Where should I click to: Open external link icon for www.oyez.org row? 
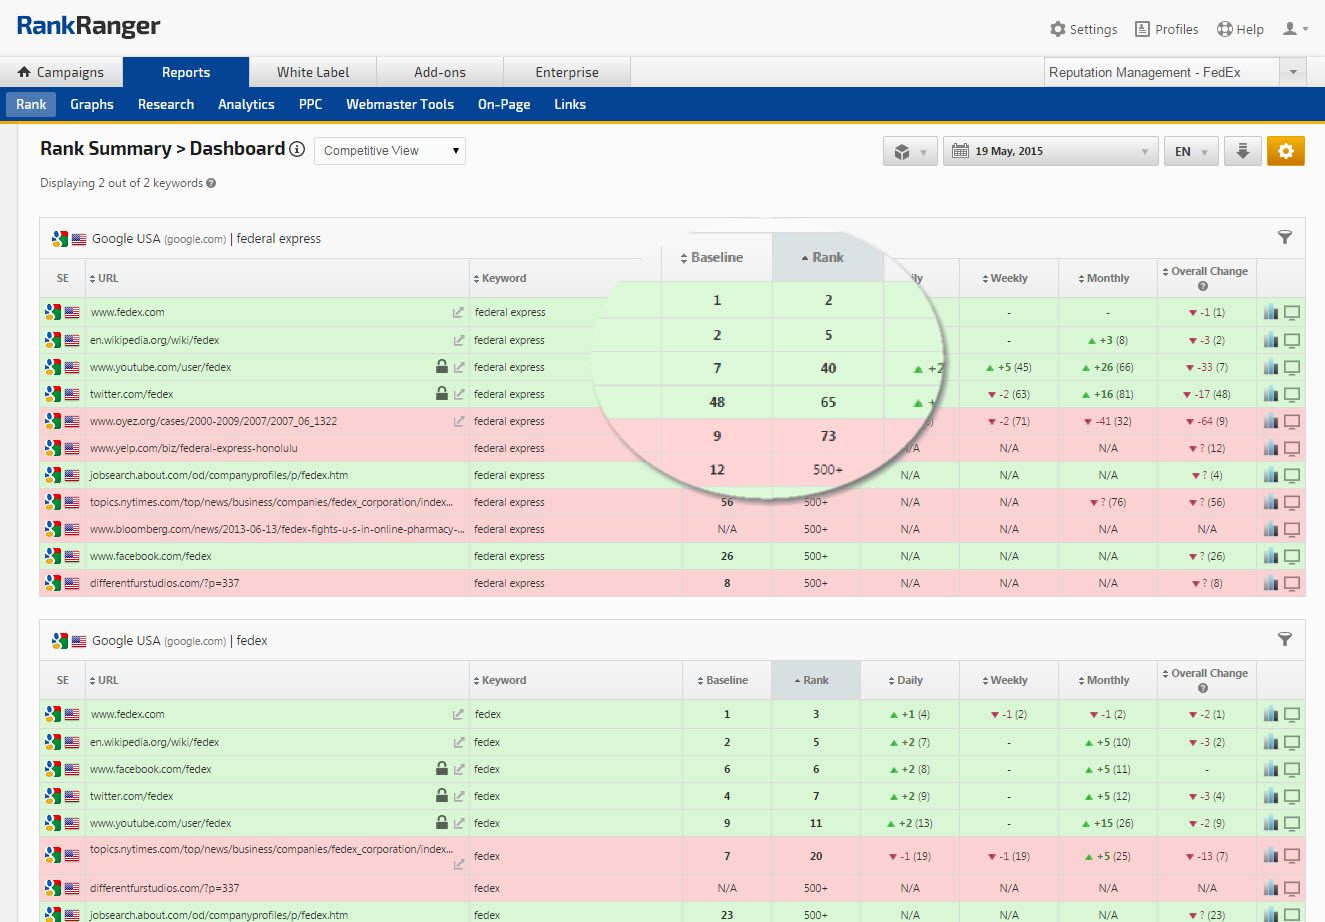pyautogui.click(x=459, y=421)
